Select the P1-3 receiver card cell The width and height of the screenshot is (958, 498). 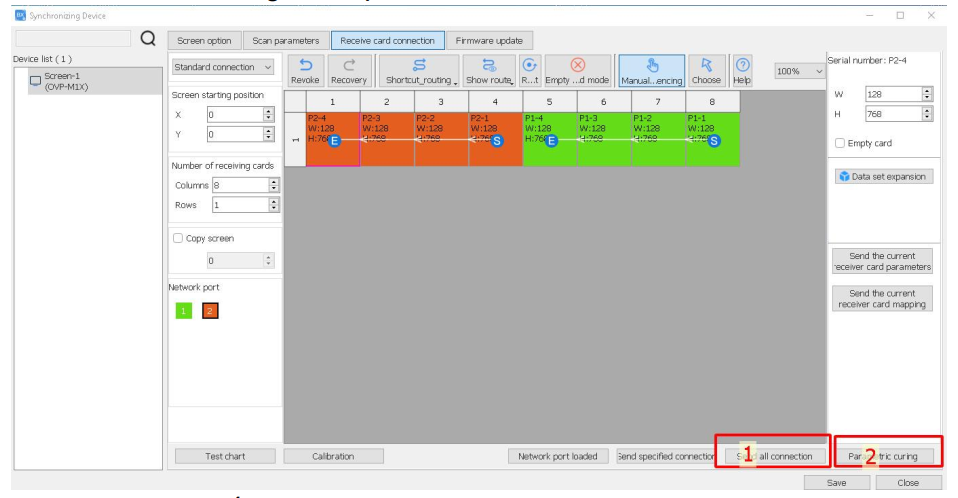604,139
